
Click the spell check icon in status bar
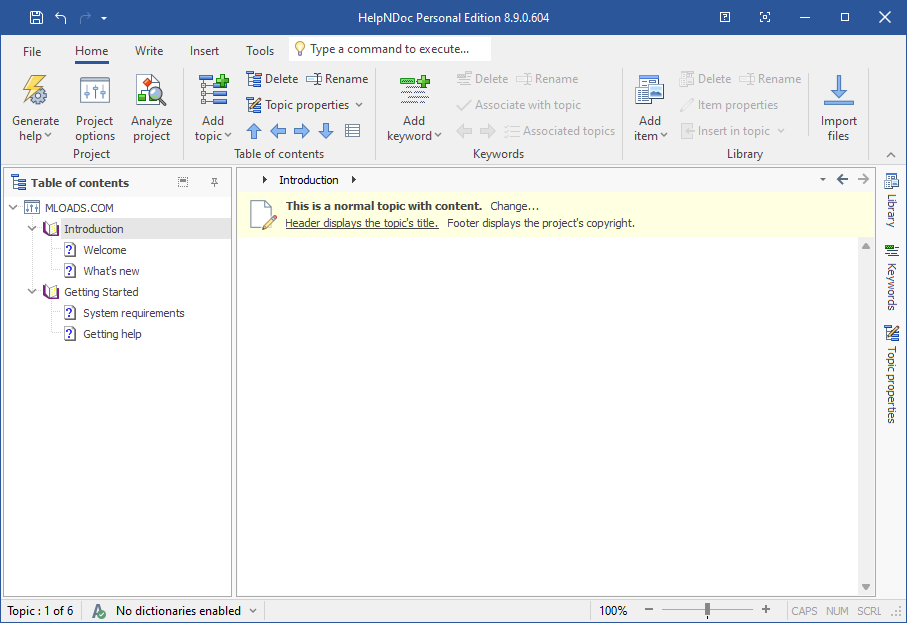[99, 611]
